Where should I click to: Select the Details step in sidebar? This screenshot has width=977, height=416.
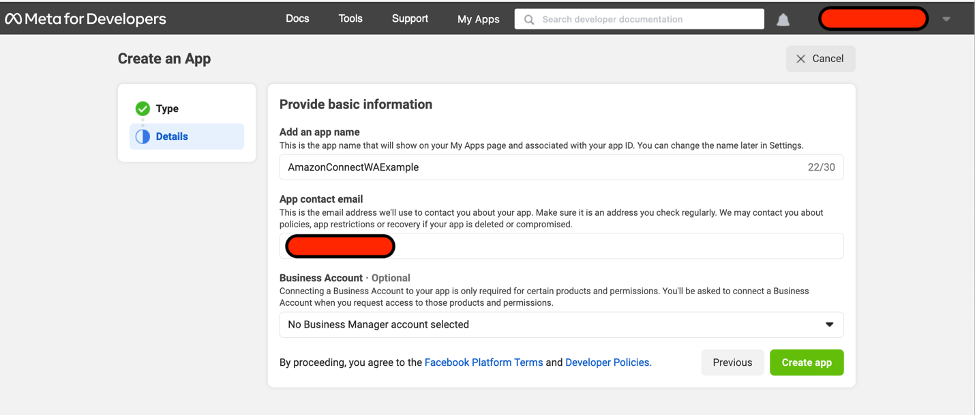point(172,136)
